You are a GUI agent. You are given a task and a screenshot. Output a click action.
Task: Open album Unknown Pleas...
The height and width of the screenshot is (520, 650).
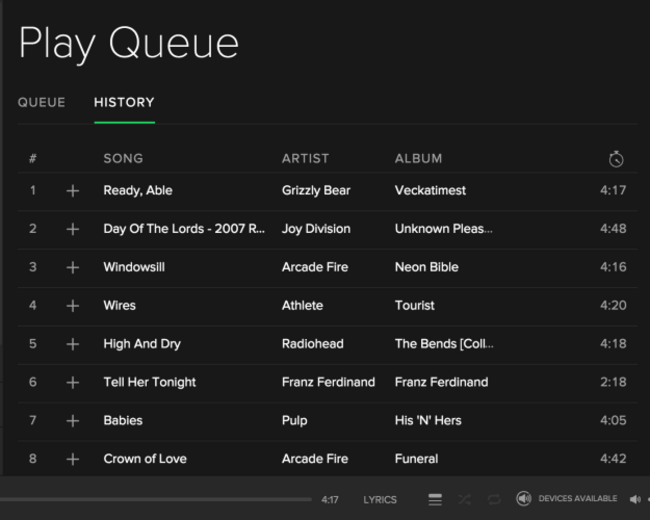pos(444,228)
